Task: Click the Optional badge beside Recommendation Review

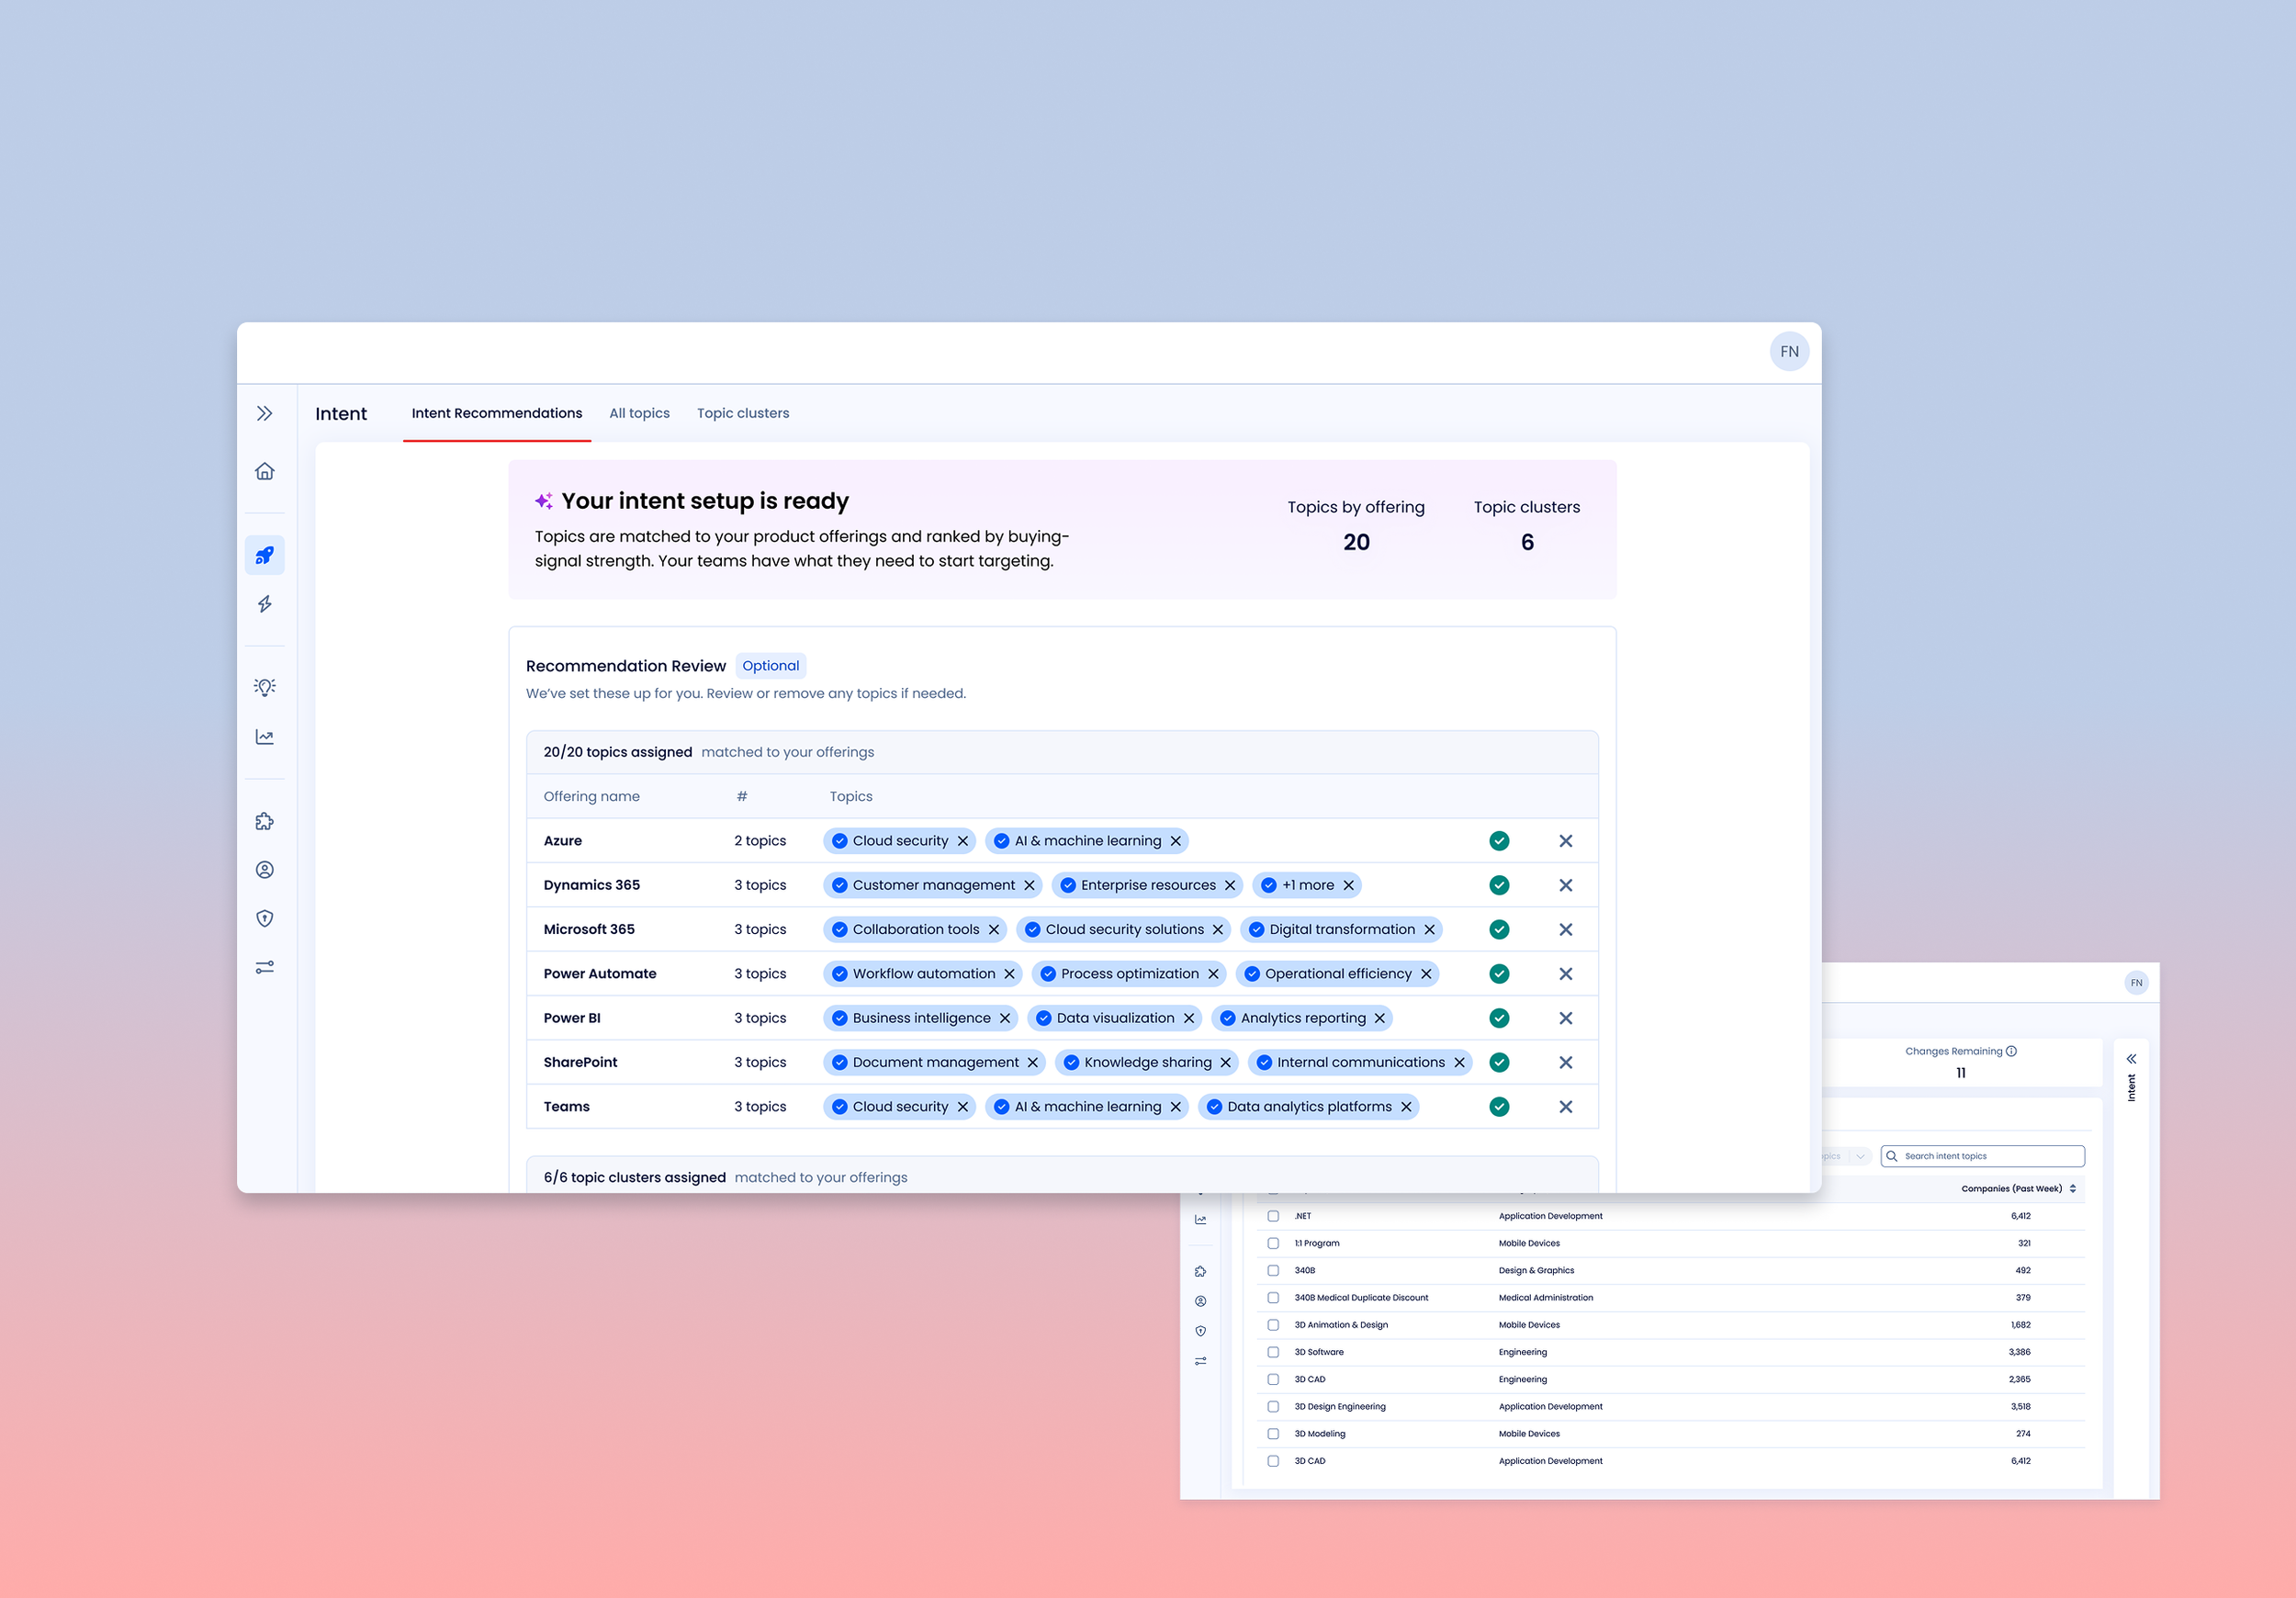Action: coord(770,666)
